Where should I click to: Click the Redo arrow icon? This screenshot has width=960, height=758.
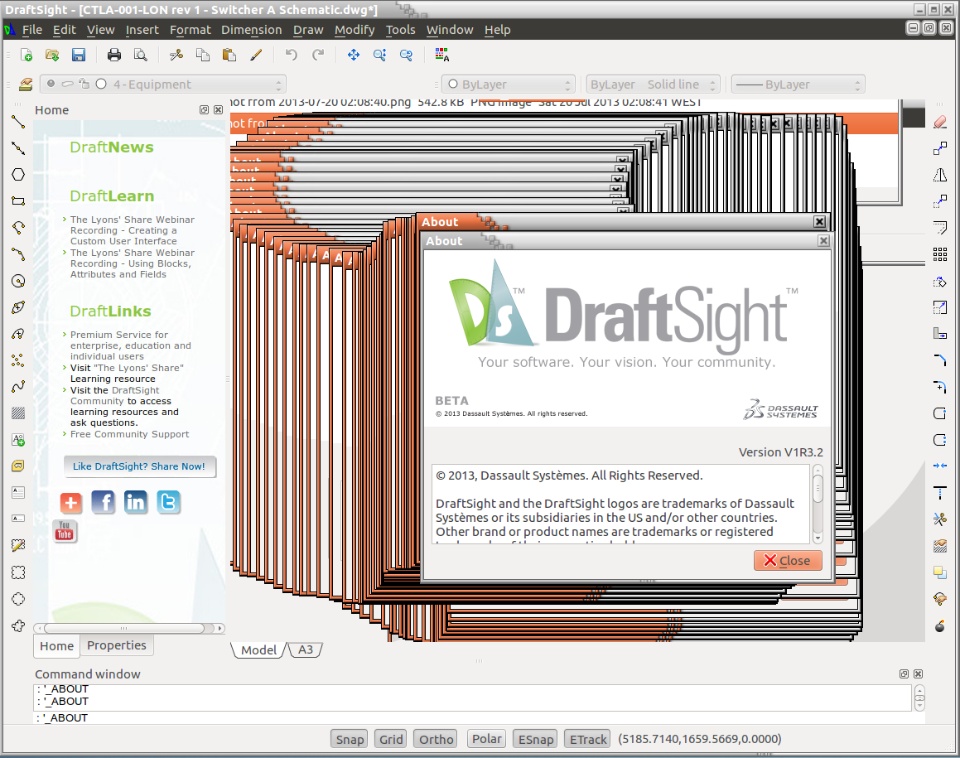pyautogui.click(x=318, y=55)
